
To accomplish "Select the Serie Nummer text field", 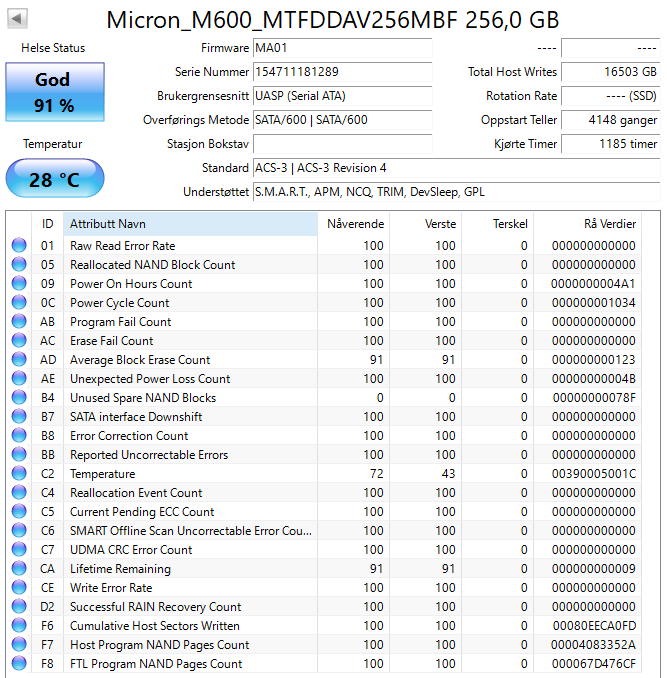I will [x=342, y=72].
